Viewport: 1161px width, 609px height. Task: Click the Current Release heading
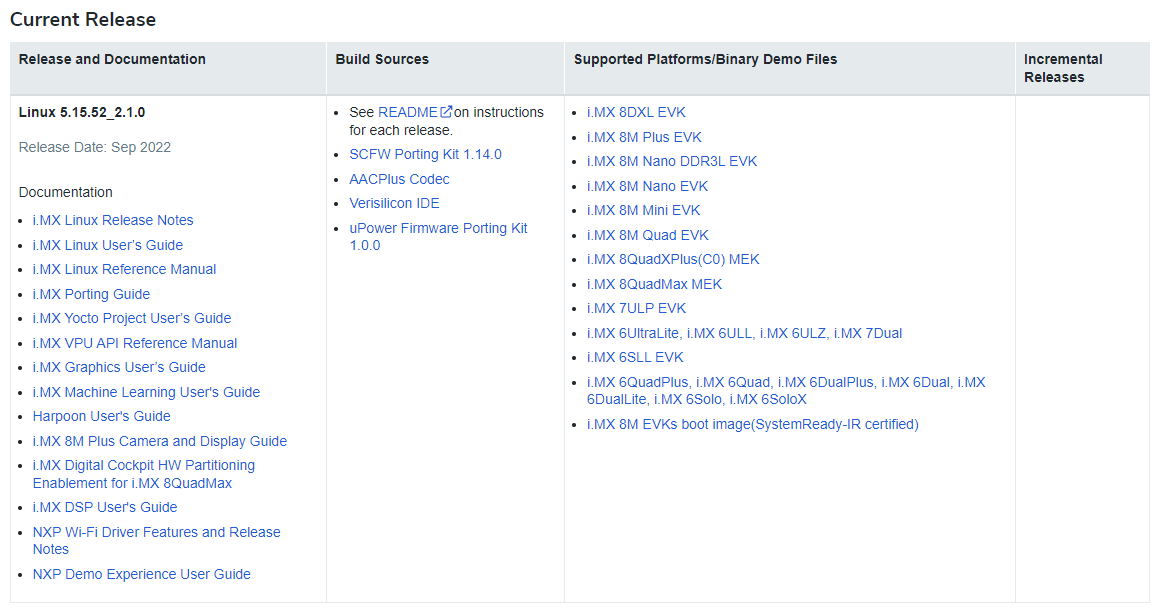(x=83, y=19)
